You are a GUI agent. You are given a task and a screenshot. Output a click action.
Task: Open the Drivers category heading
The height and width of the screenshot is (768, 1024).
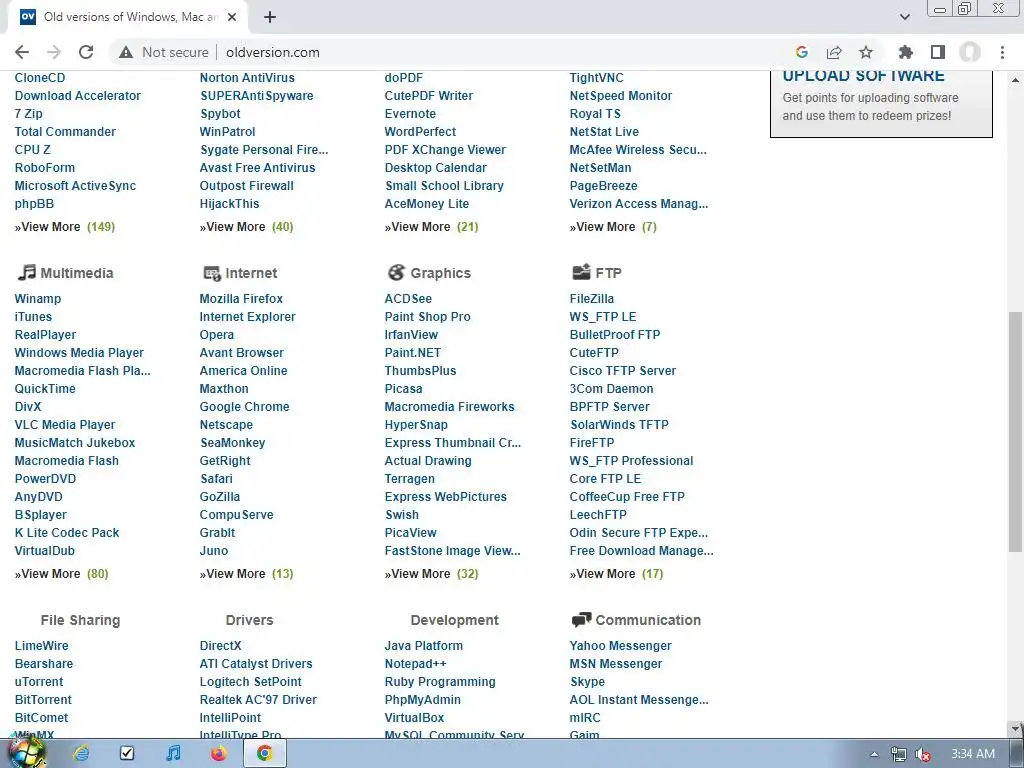(249, 620)
